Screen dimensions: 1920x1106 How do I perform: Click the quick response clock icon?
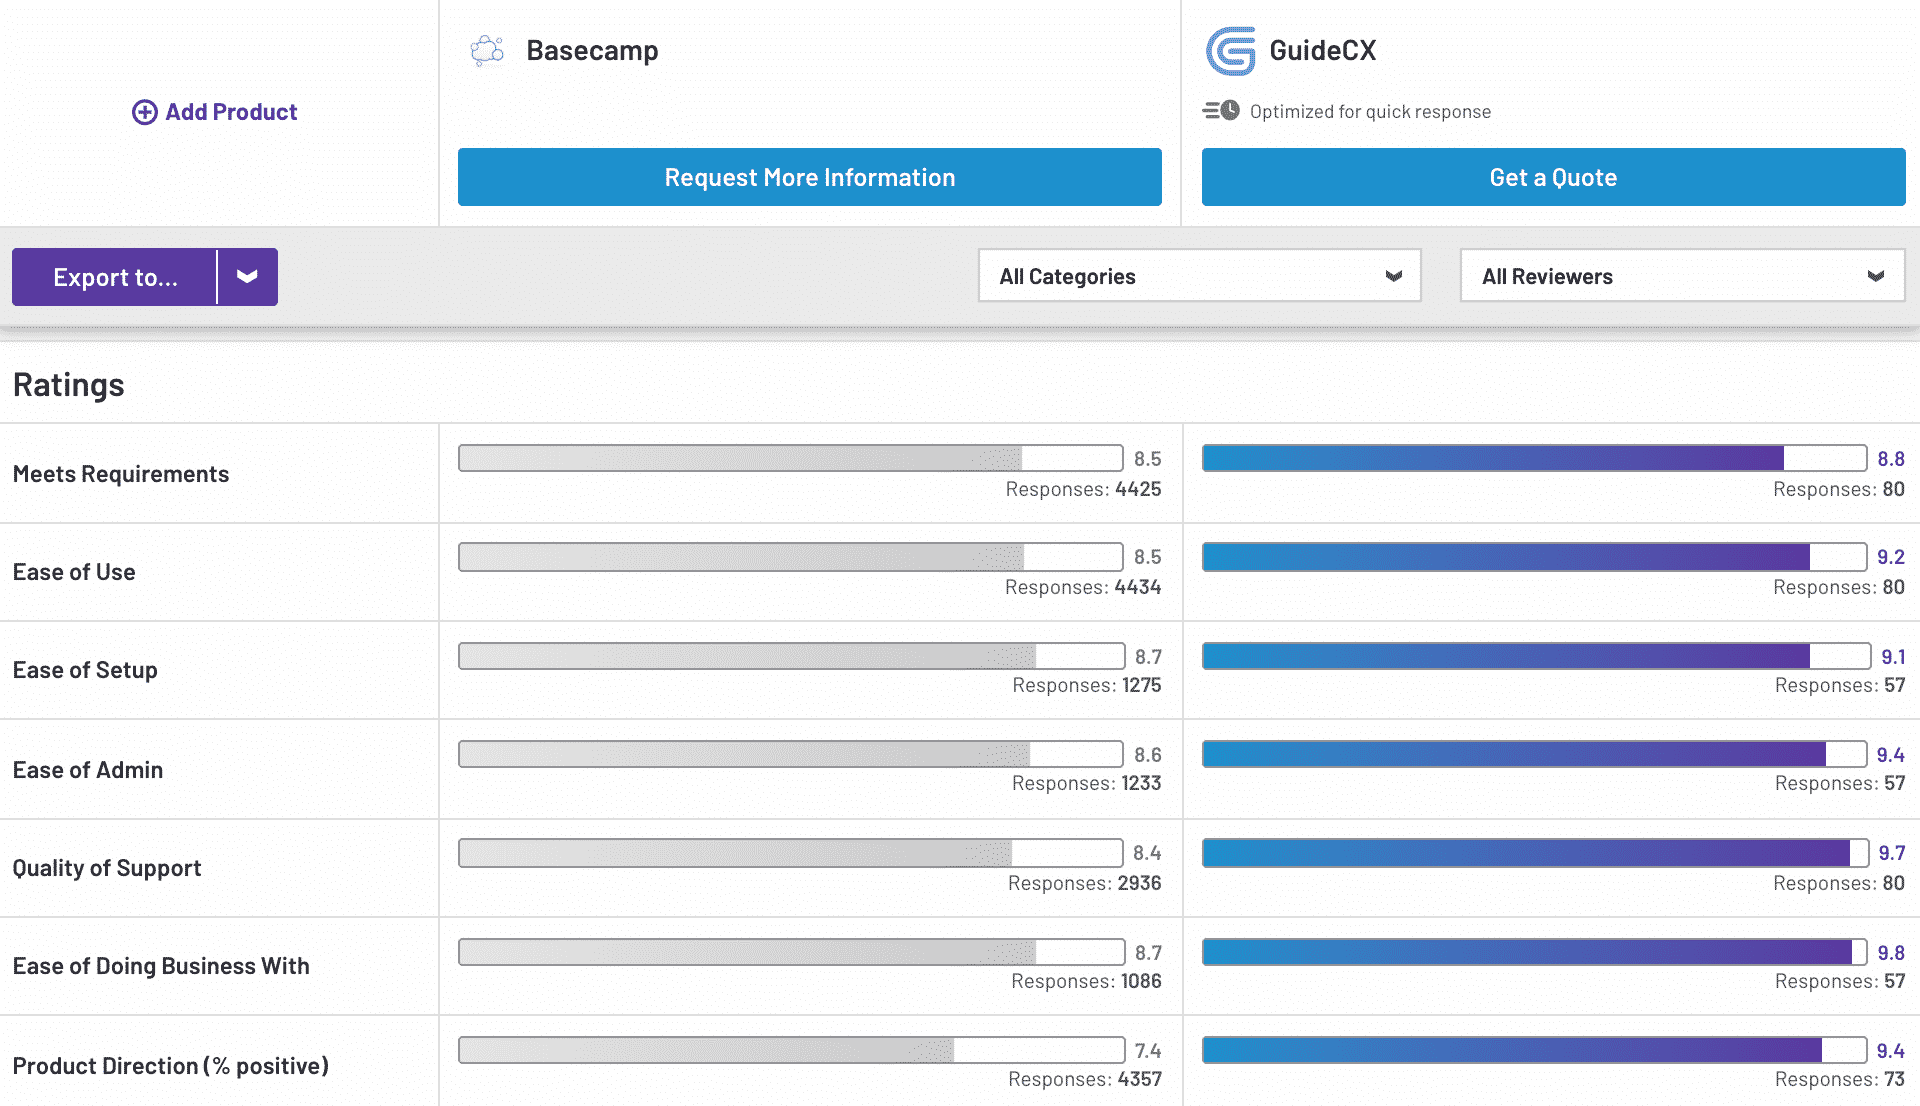pos(1221,110)
